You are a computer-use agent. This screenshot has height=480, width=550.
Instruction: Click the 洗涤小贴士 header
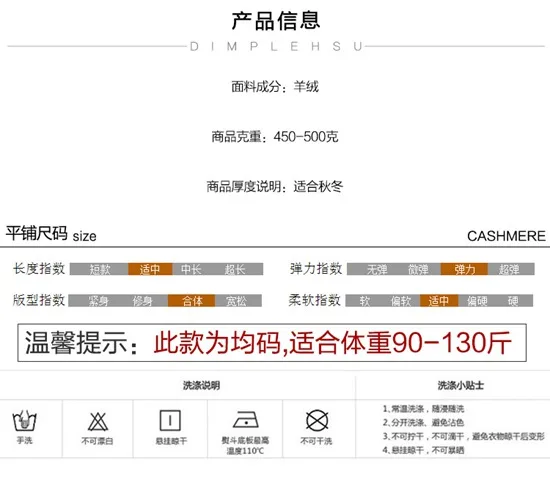tap(461, 385)
